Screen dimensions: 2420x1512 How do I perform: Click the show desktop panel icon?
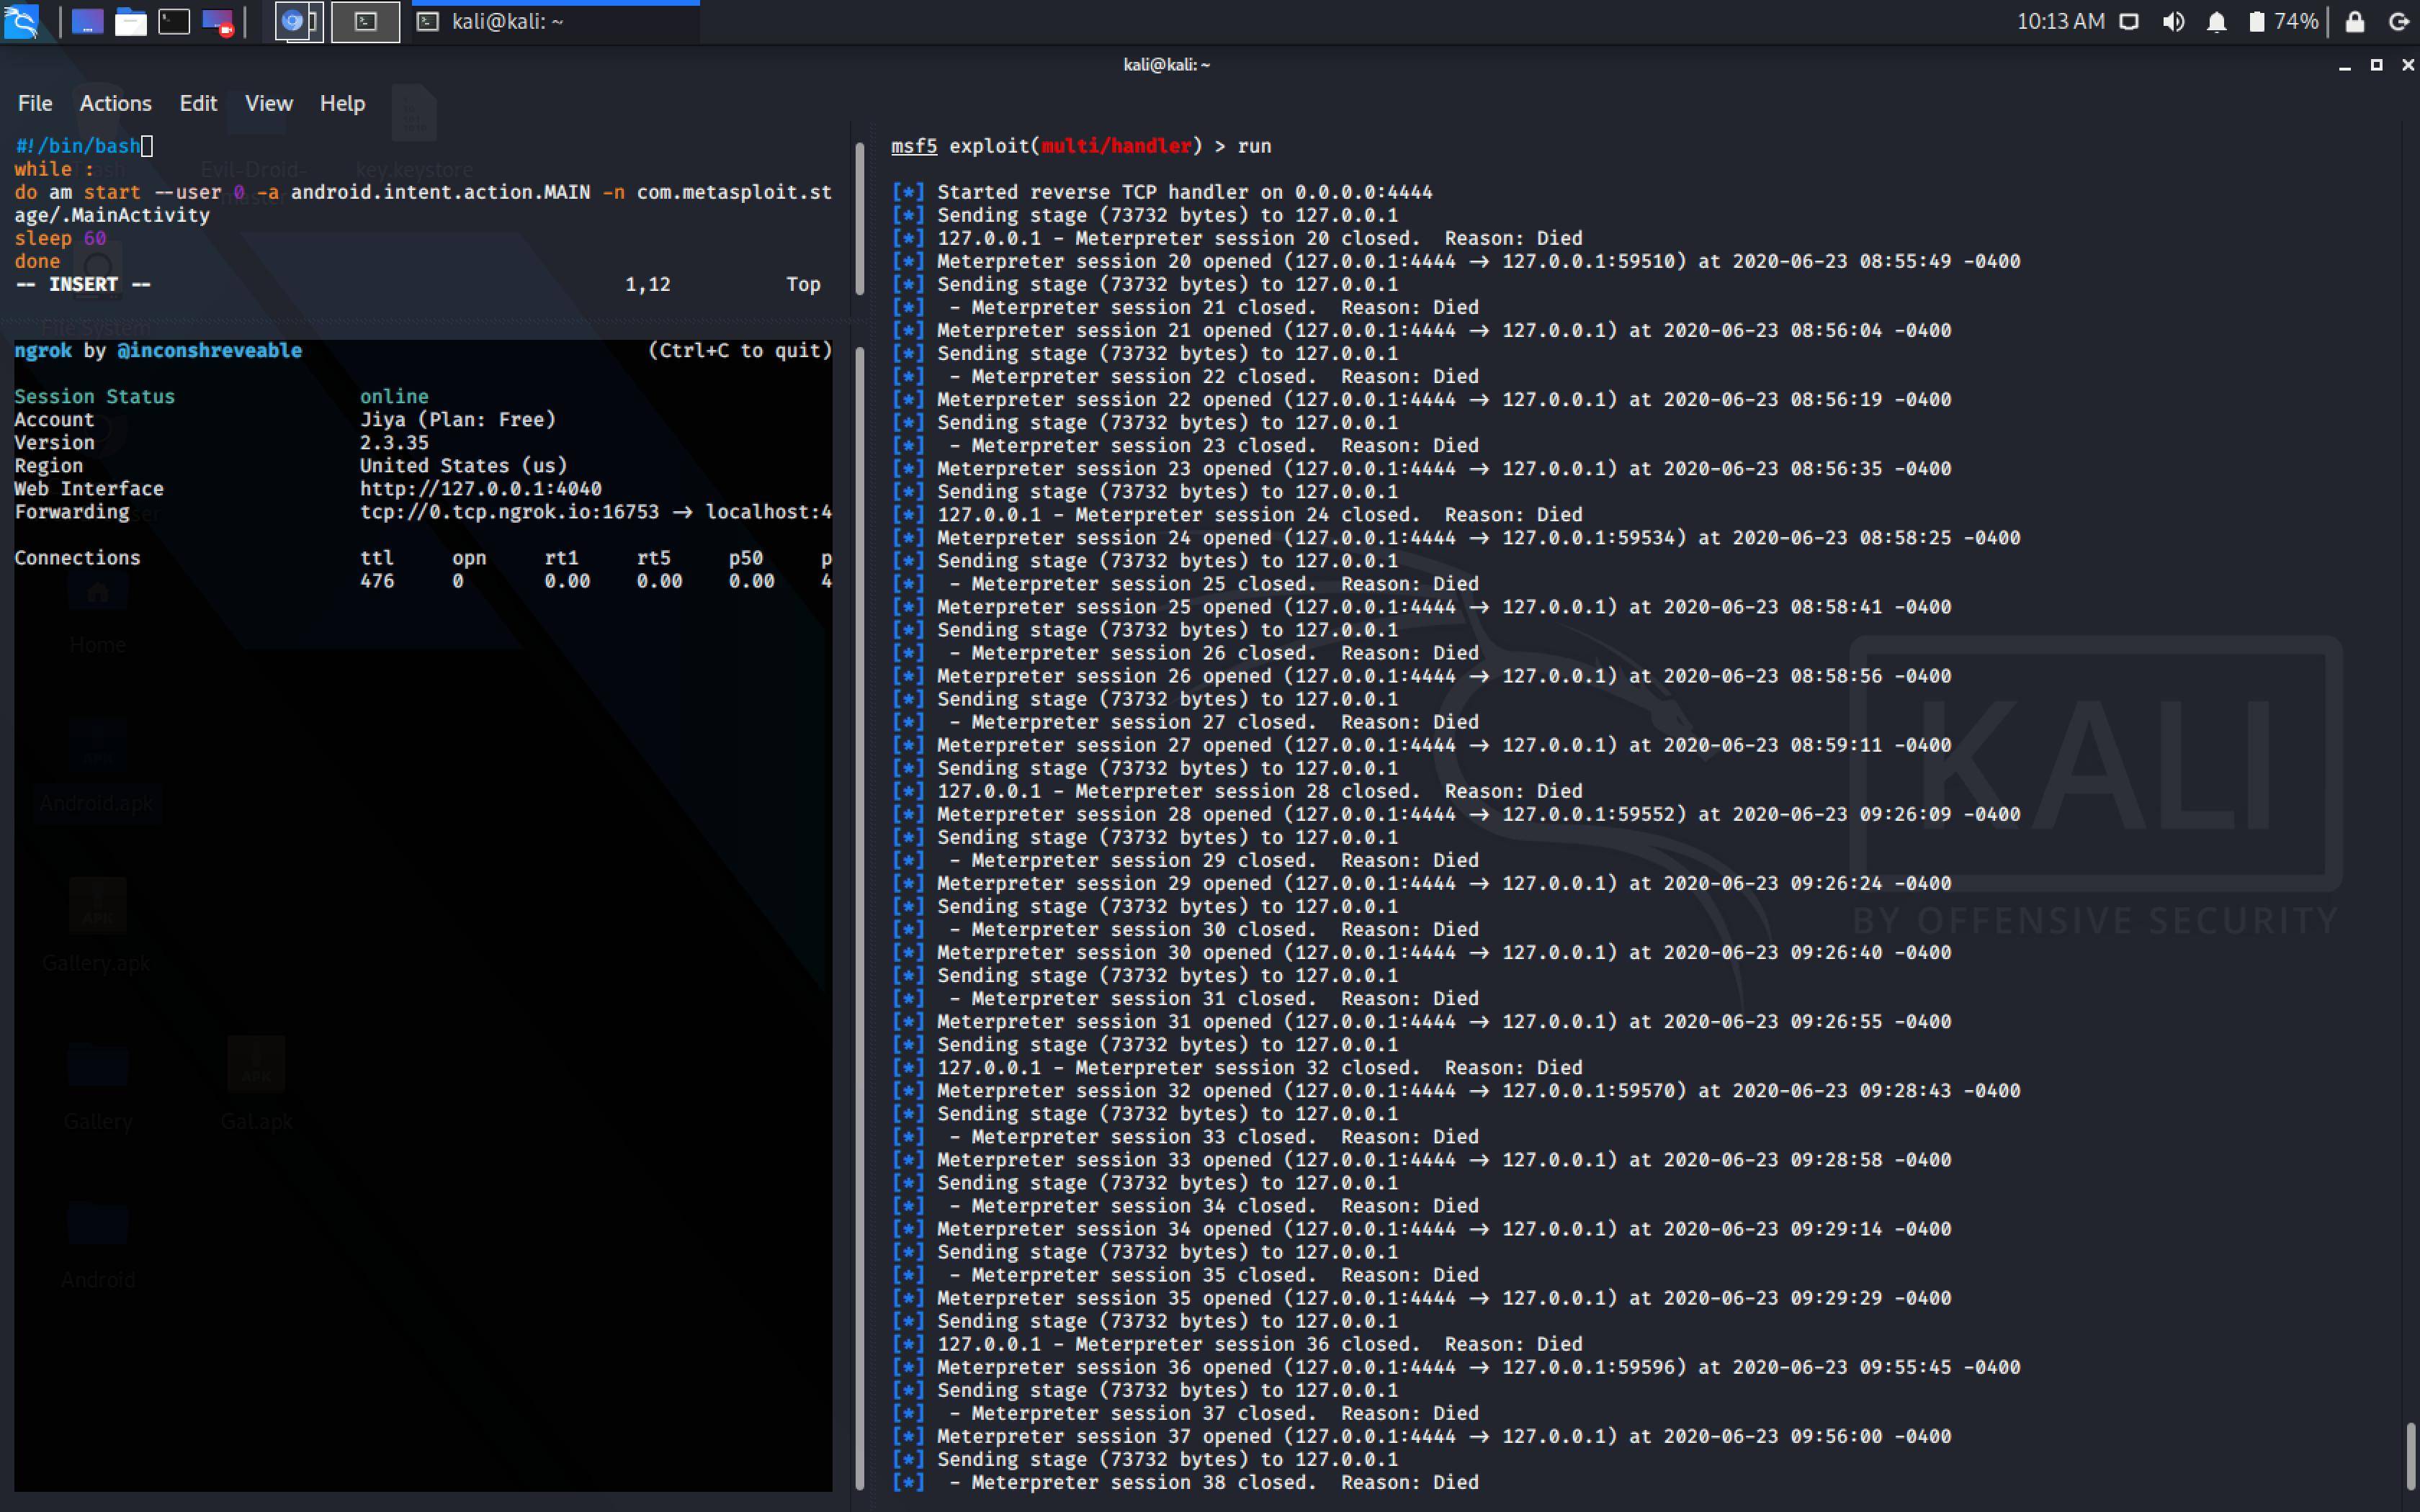(87, 21)
